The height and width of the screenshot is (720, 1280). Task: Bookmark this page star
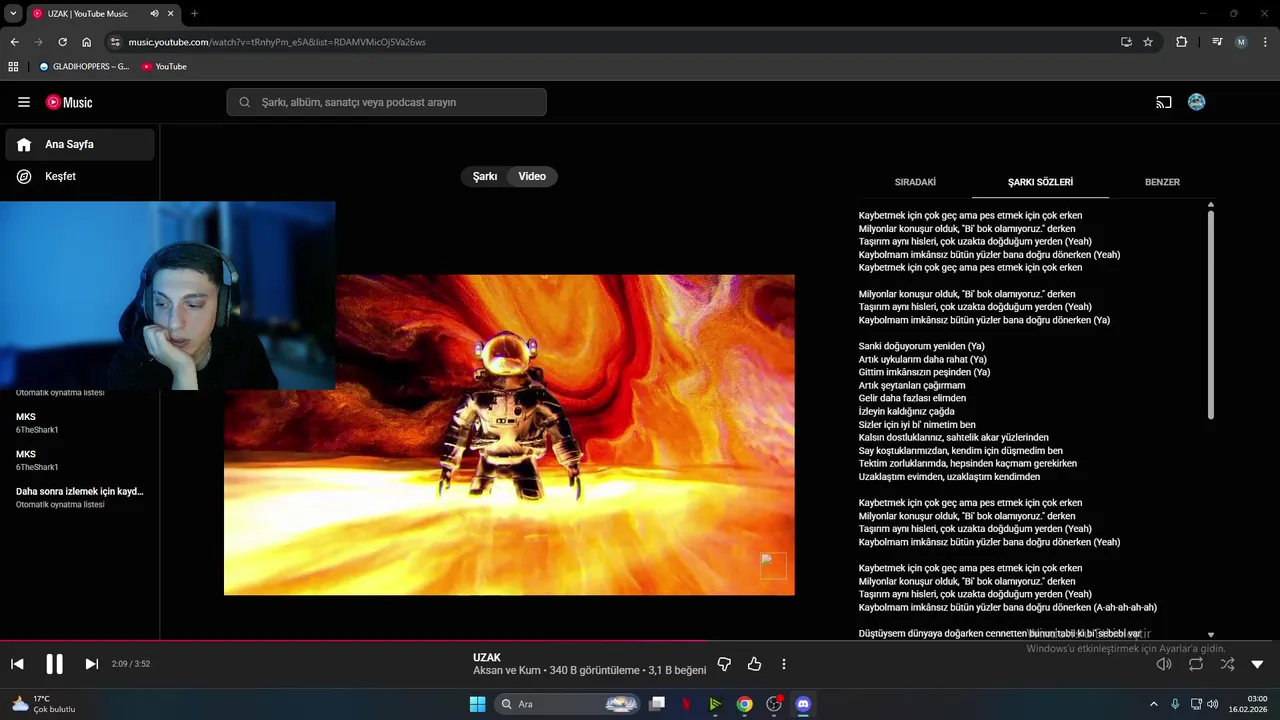point(1148,42)
